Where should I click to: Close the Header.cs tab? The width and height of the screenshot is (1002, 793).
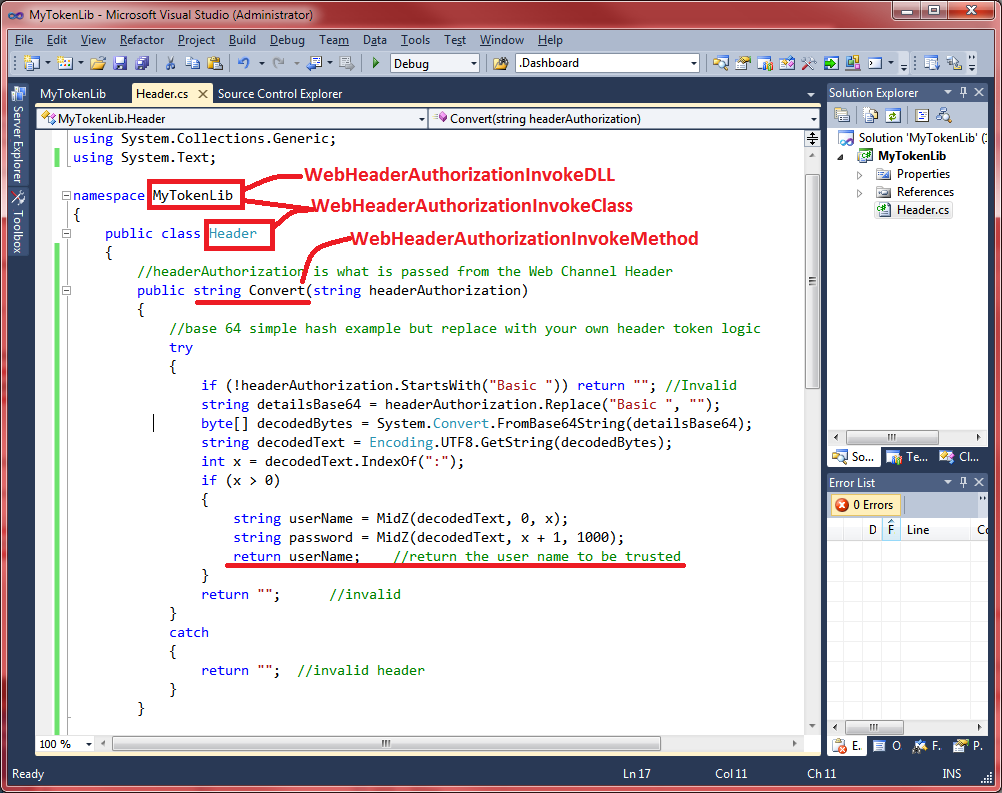pyautogui.click(x=203, y=94)
